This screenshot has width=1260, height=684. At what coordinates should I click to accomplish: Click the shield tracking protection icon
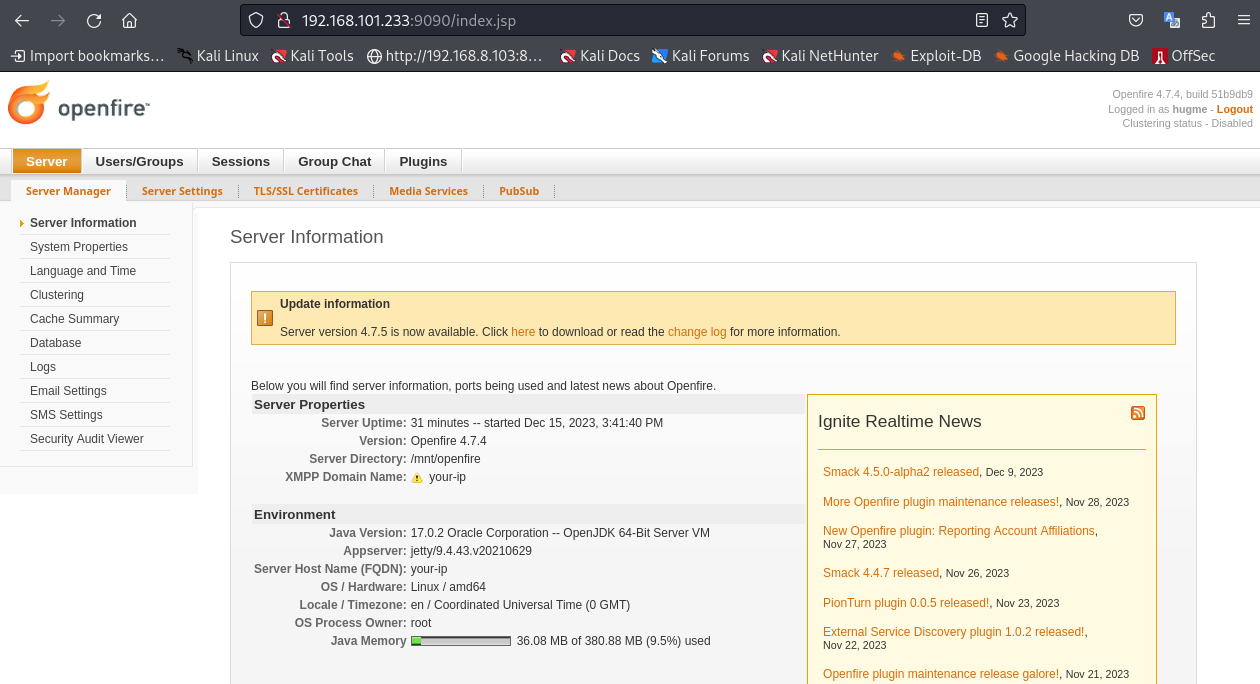point(256,20)
